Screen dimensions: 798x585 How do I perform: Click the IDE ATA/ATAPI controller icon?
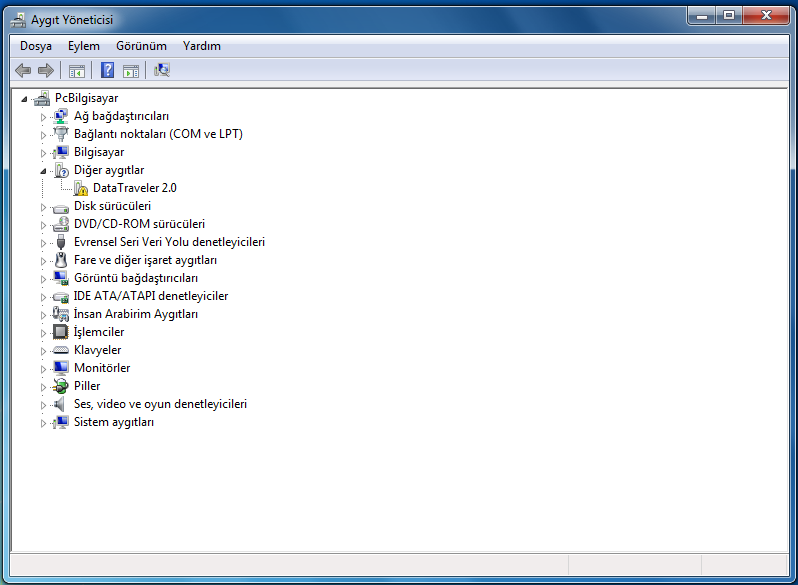61,296
